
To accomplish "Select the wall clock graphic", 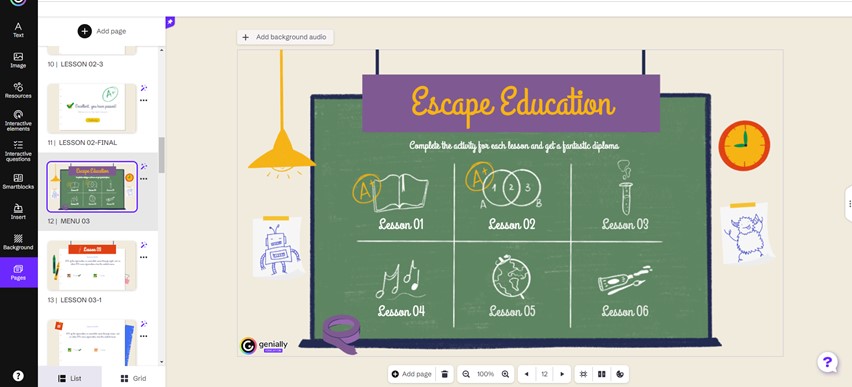I will (x=744, y=146).
